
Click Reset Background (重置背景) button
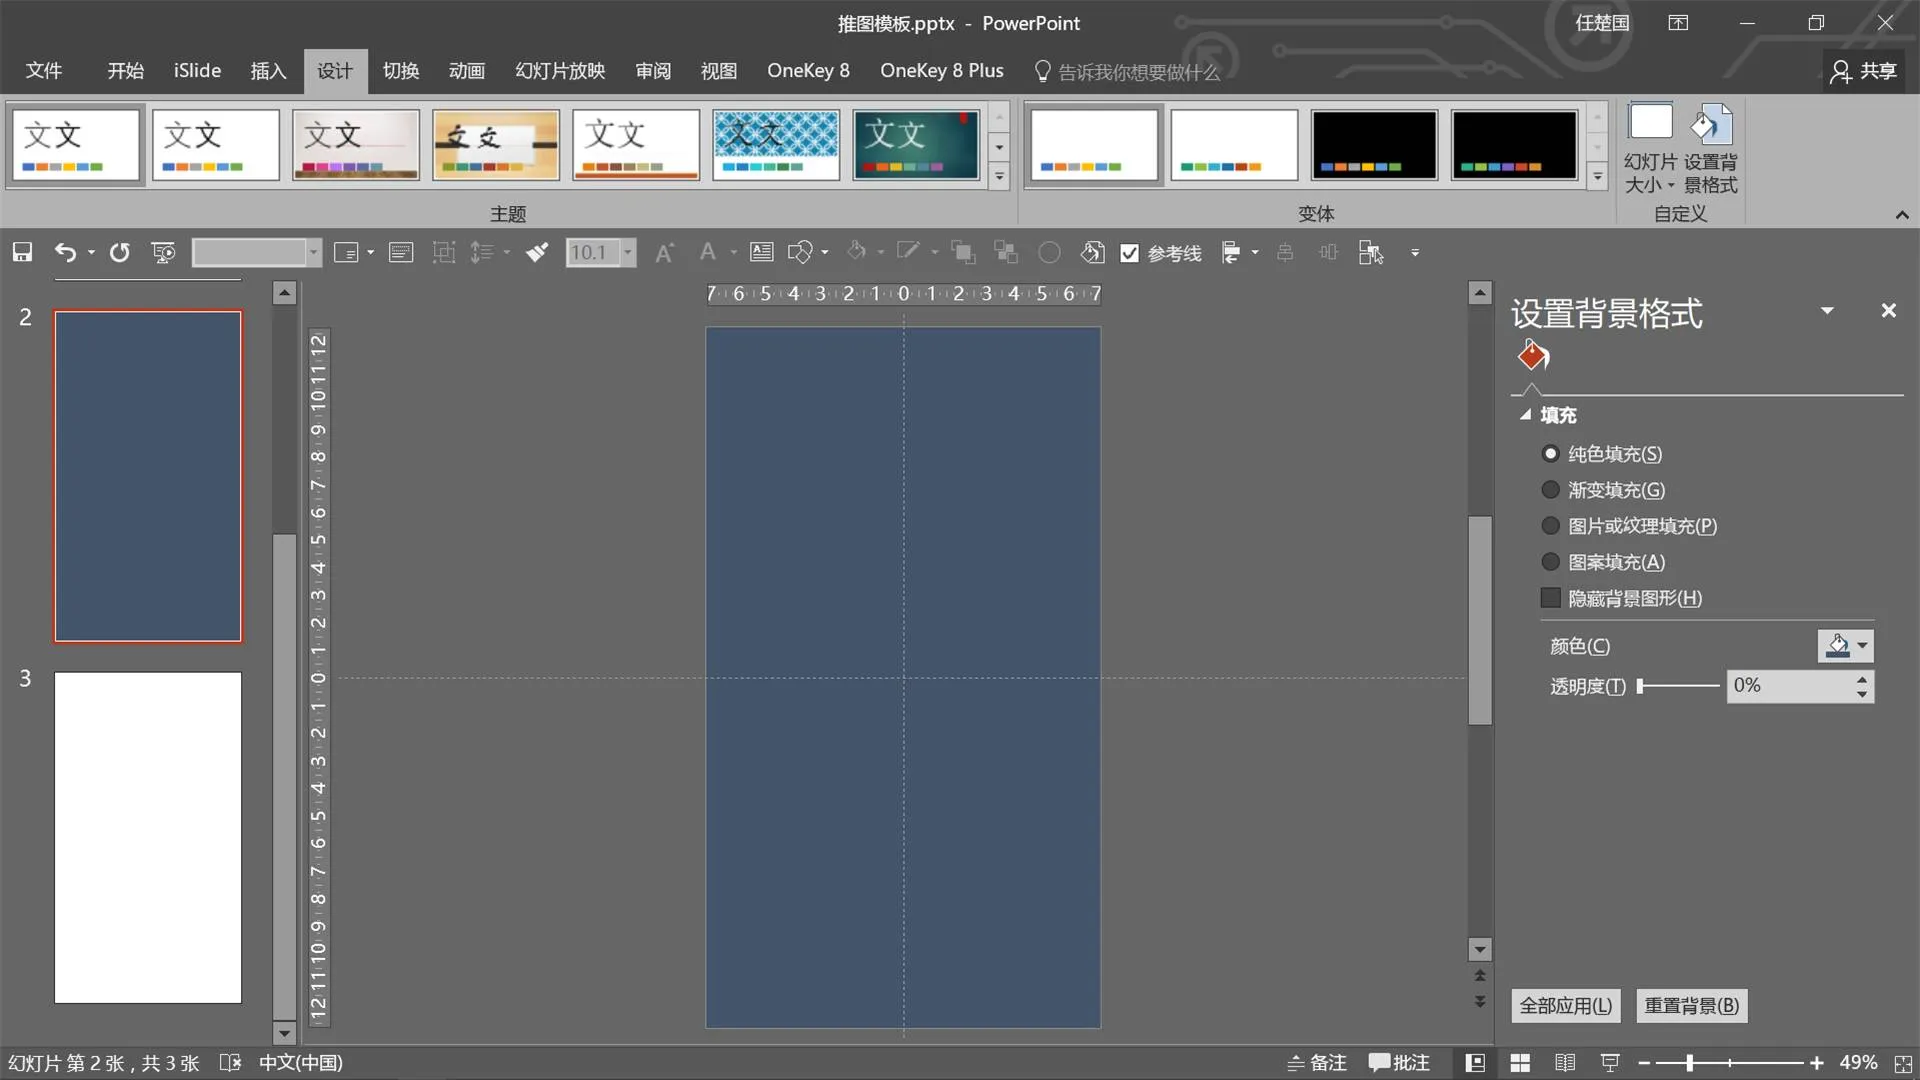click(1692, 1006)
